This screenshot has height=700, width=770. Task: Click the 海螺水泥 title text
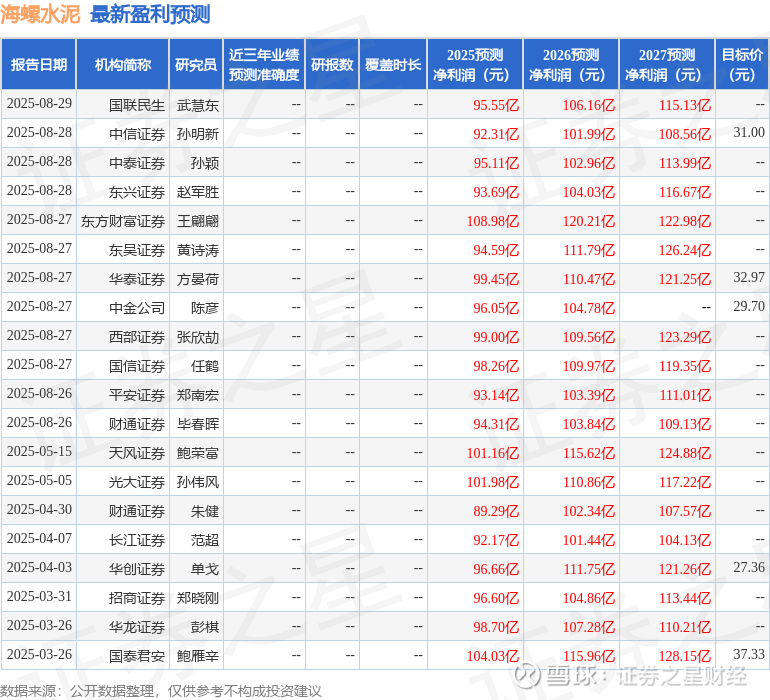(40, 14)
